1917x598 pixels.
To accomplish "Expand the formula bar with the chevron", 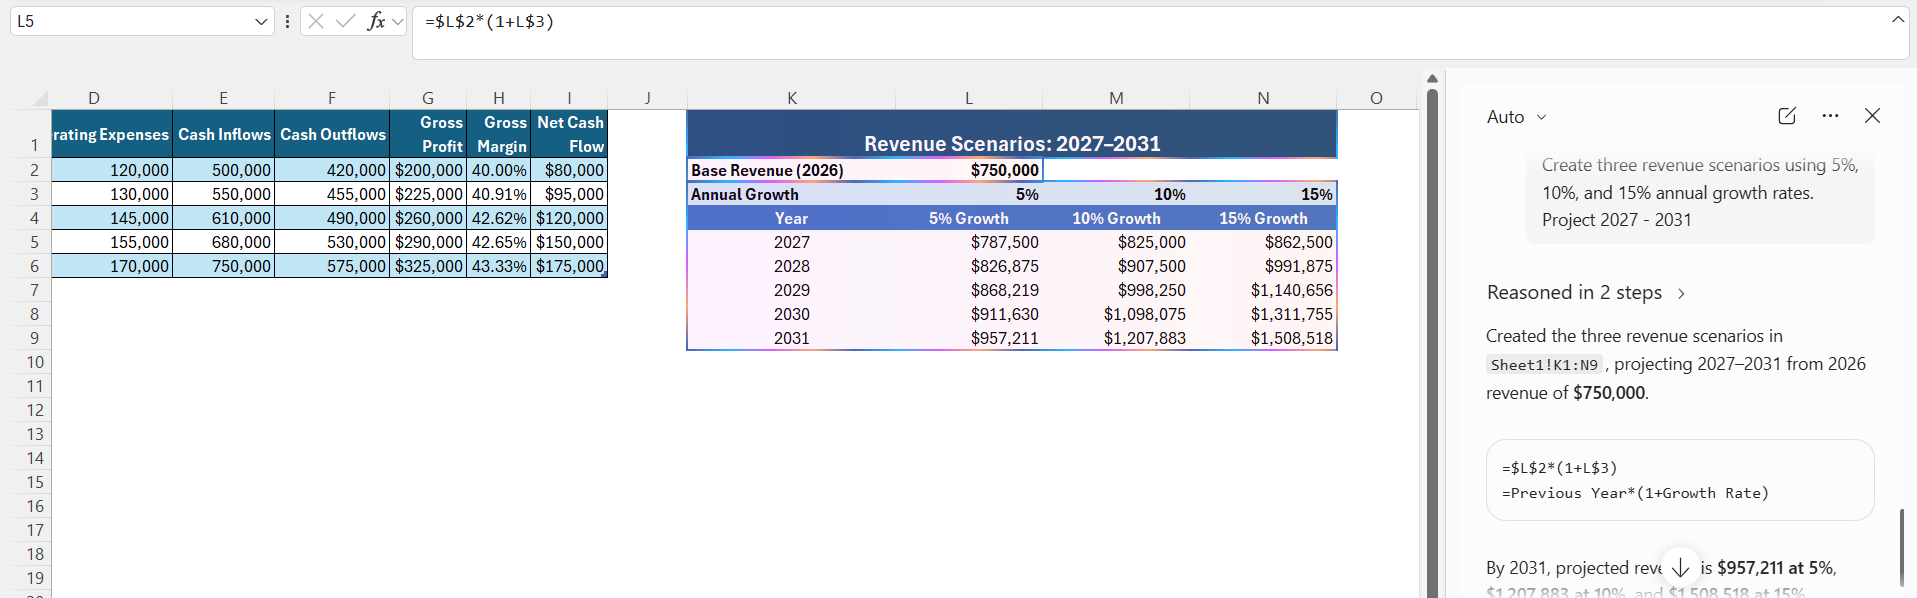I will [1898, 19].
